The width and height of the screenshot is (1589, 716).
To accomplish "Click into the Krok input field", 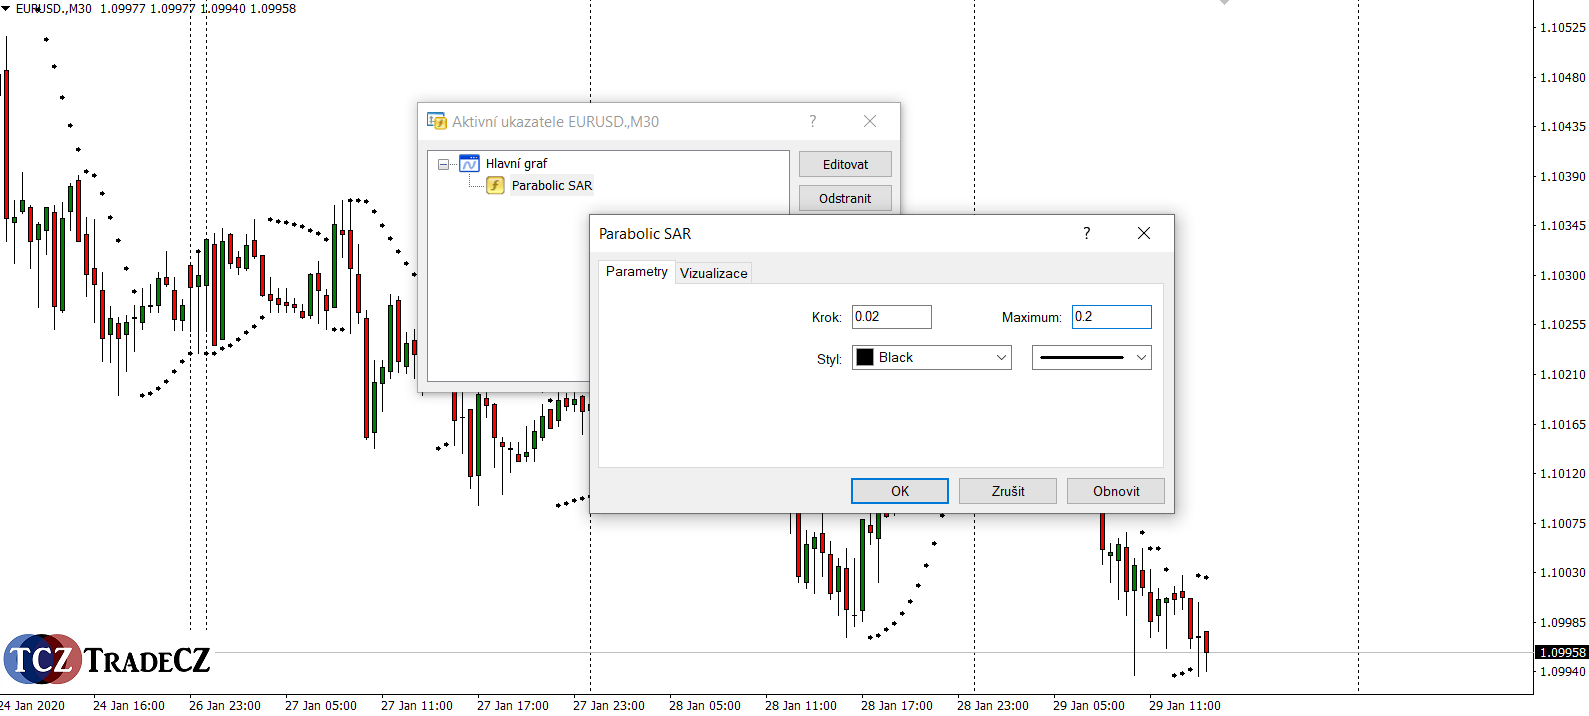I will 891,317.
